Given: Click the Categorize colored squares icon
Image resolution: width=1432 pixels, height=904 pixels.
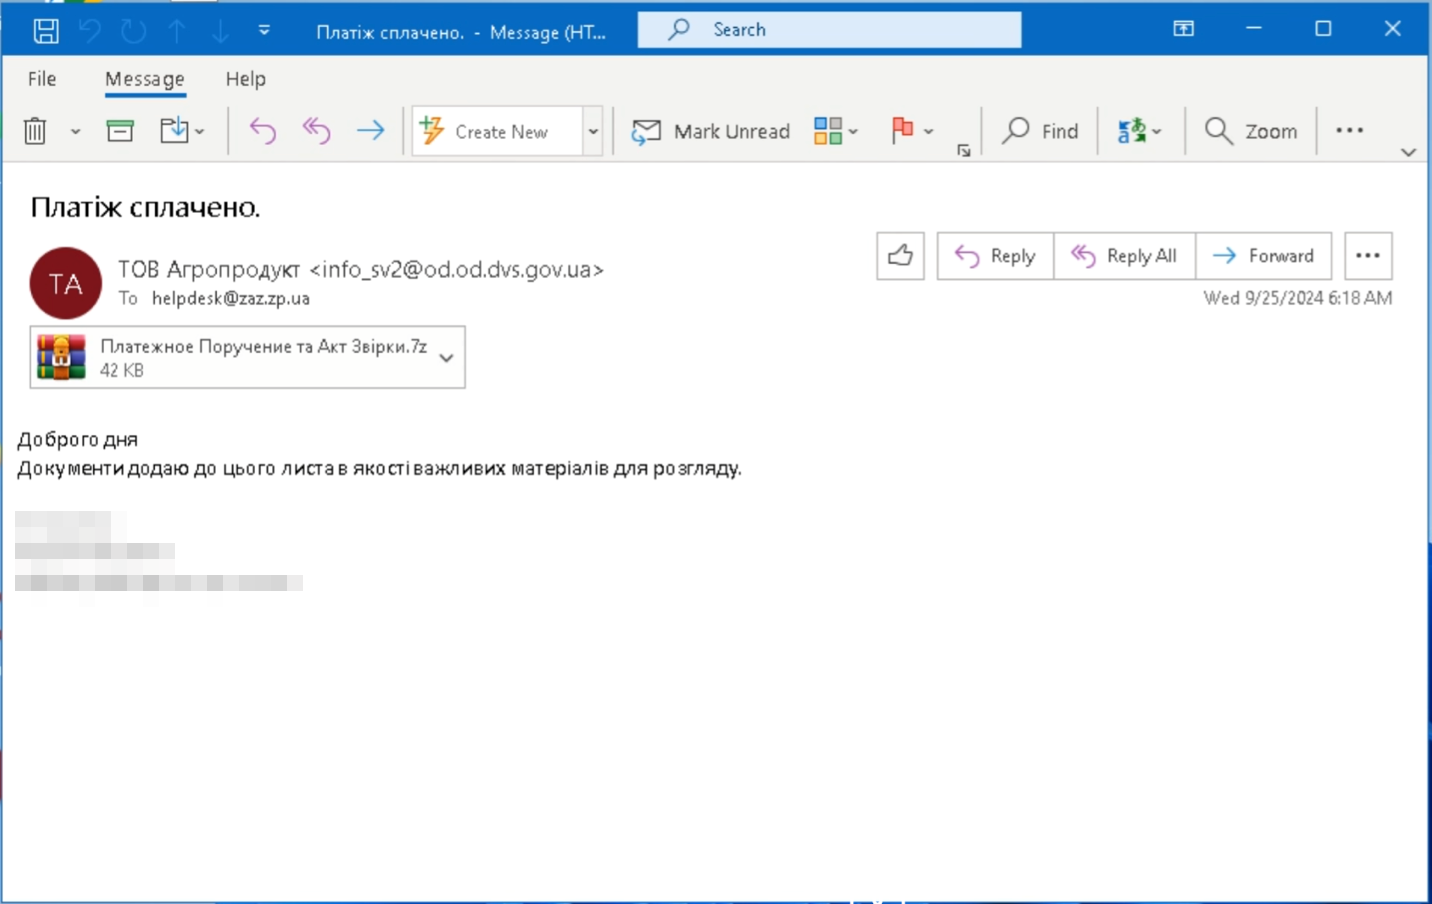Looking at the screenshot, I should pos(828,131).
